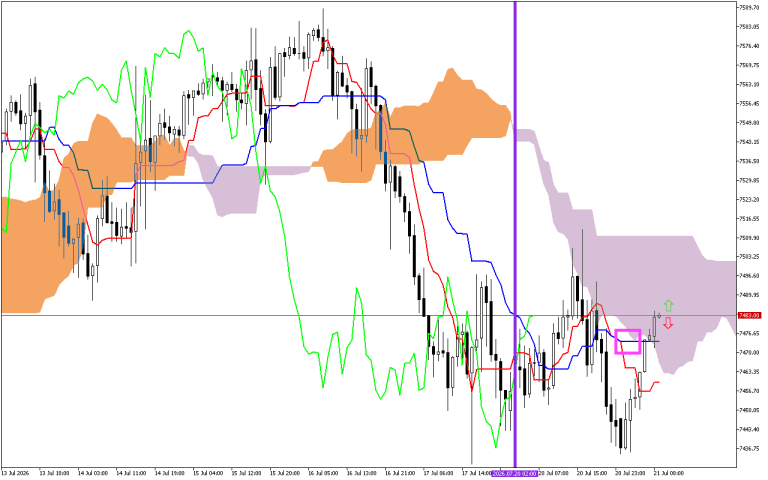The image size is (768, 480).
Task: Click the 7556.45 price axis label
Action: (749, 103)
